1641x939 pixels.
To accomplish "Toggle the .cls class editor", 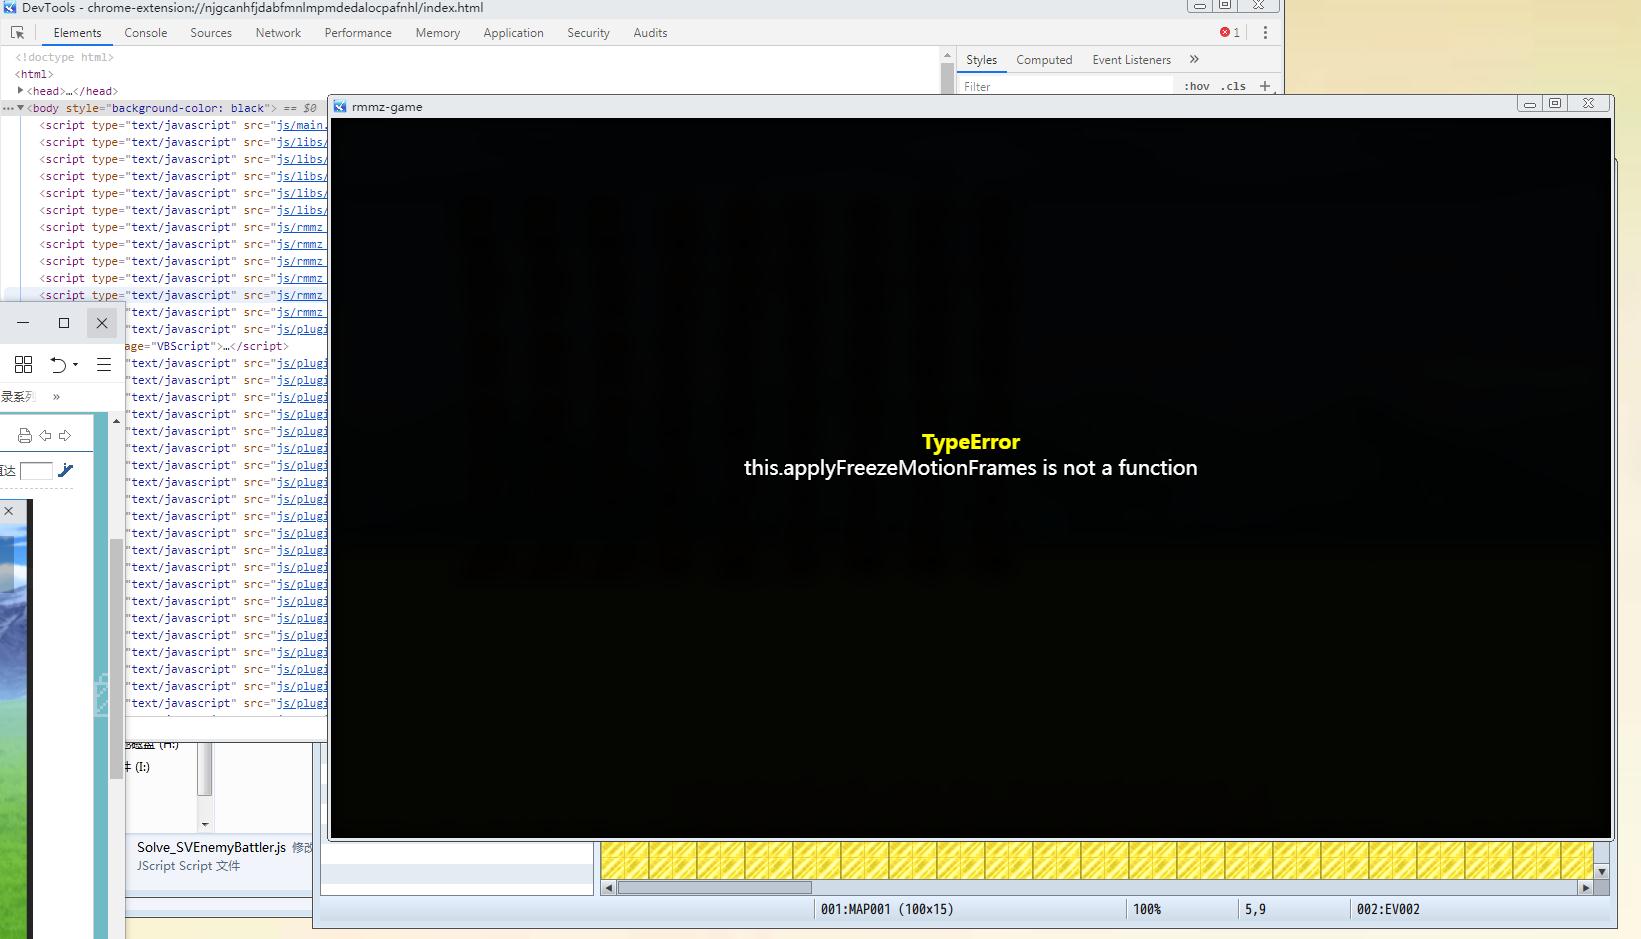I will 1233,86.
